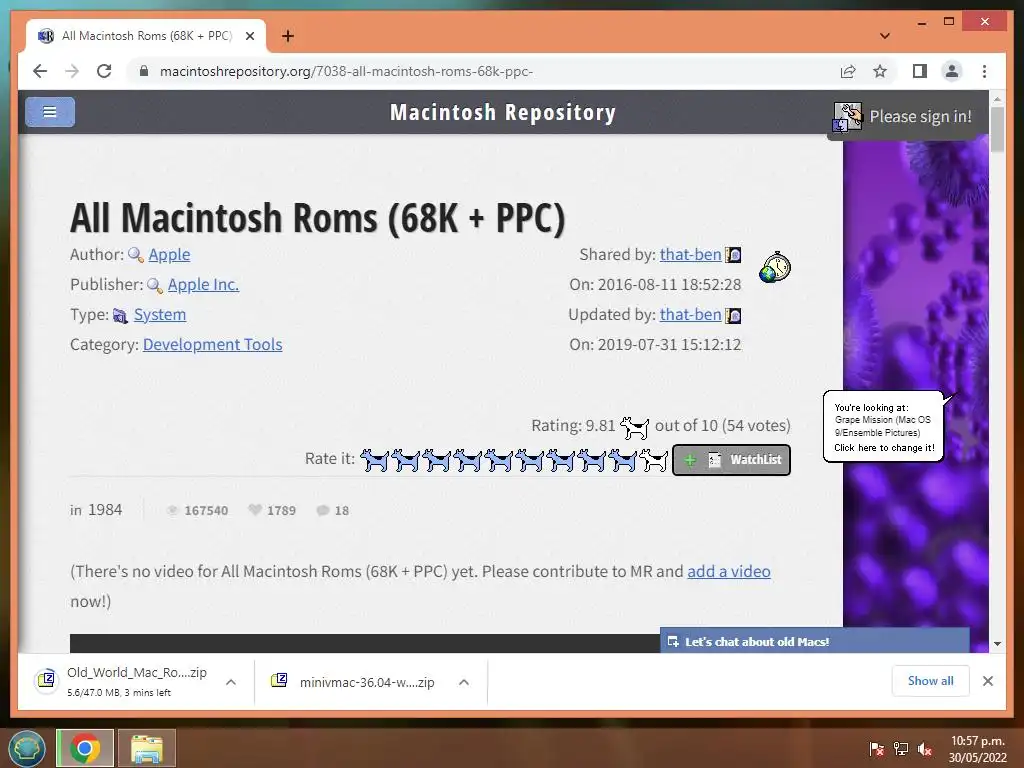
Task: Click the 18 comments counter
Action: [332, 510]
